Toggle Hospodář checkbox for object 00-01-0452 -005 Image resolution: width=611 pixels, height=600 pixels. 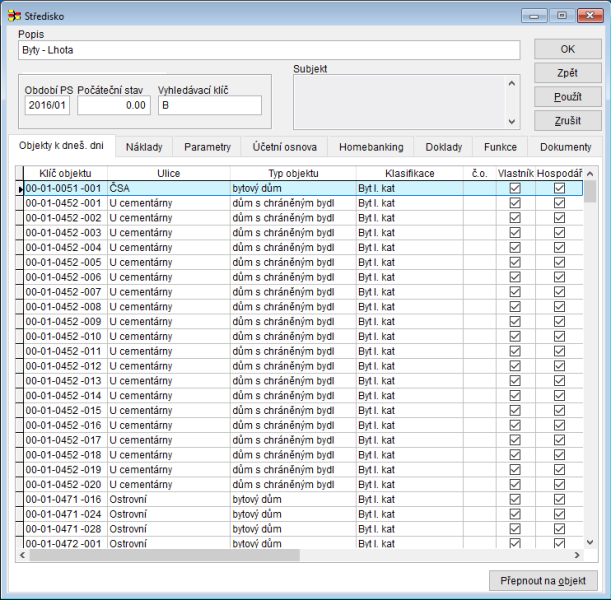pyautogui.click(x=559, y=262)
